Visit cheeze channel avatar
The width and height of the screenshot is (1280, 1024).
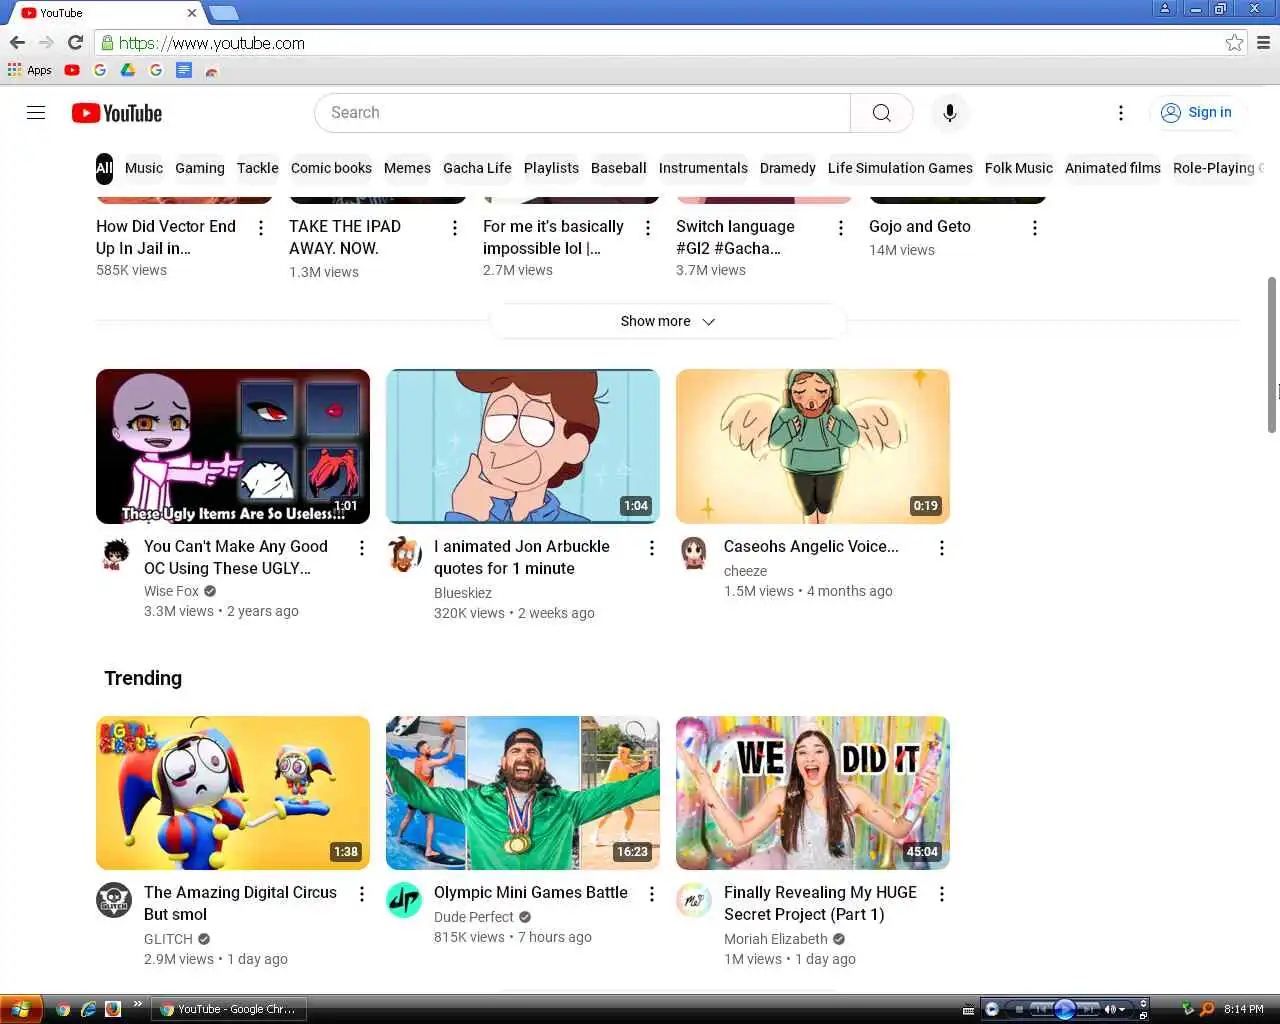(694, 553)
